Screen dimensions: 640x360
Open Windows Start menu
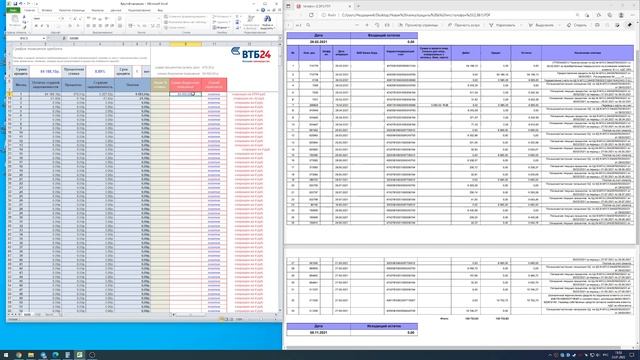(x=6, y=355)
